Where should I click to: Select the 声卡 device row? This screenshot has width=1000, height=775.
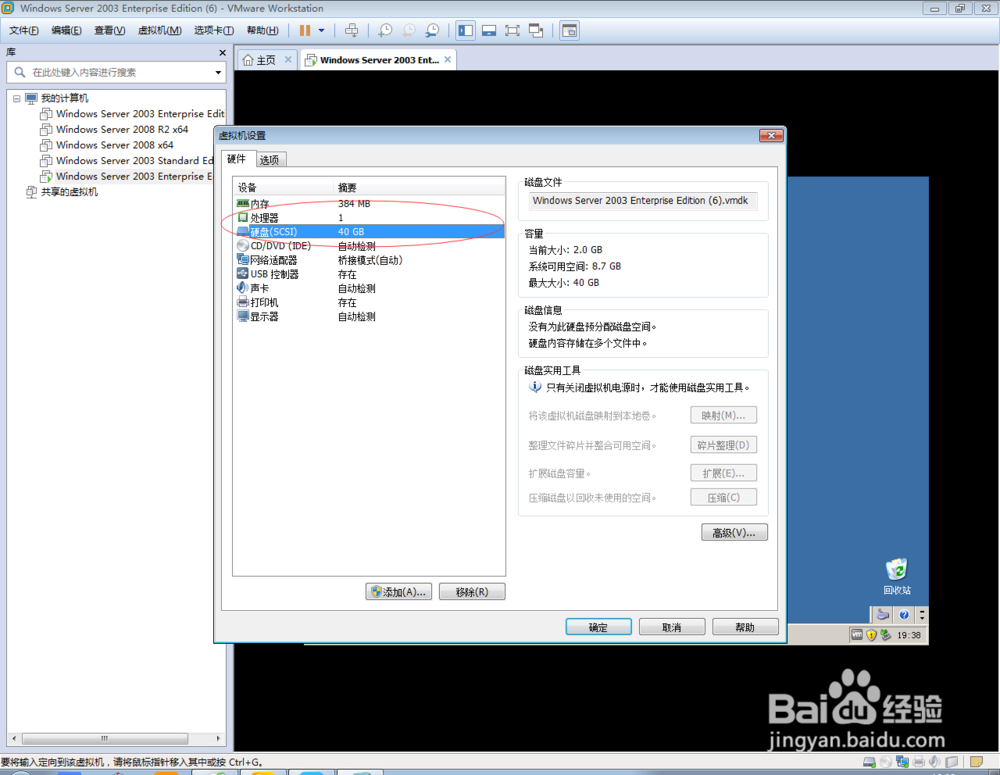369,288
